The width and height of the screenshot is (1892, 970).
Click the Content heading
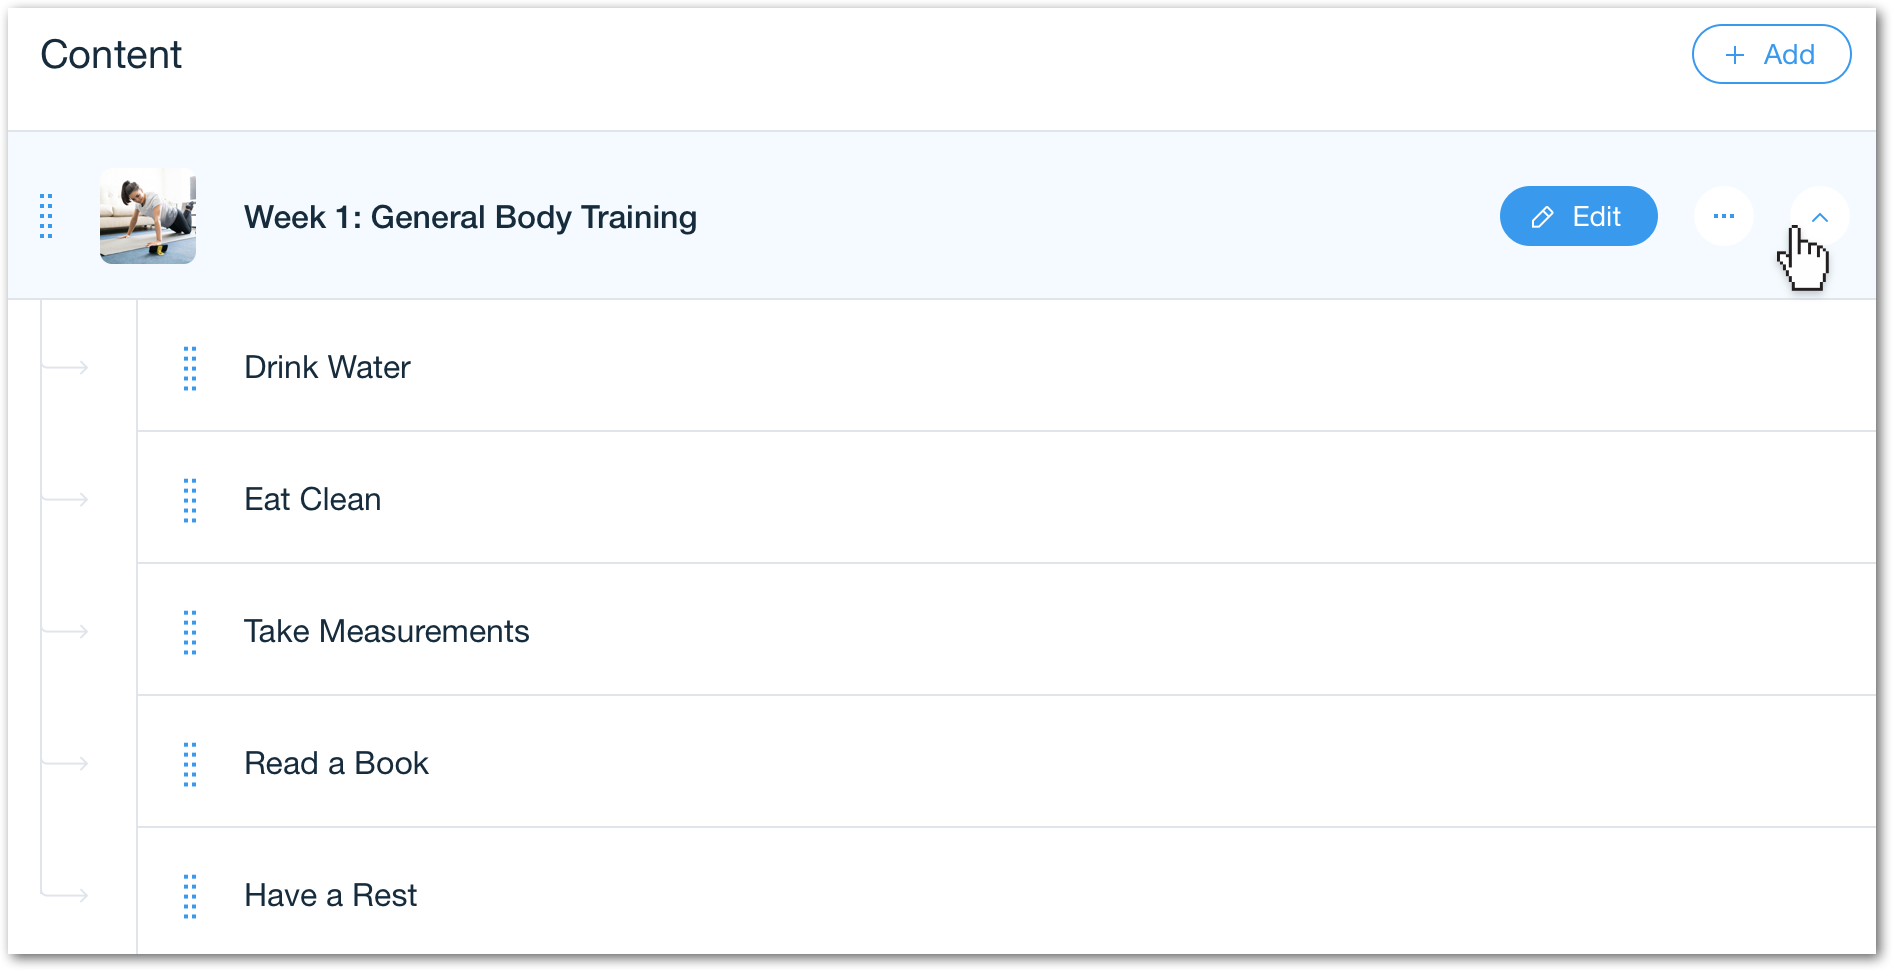pyautogui.click(x=111, y=54)
